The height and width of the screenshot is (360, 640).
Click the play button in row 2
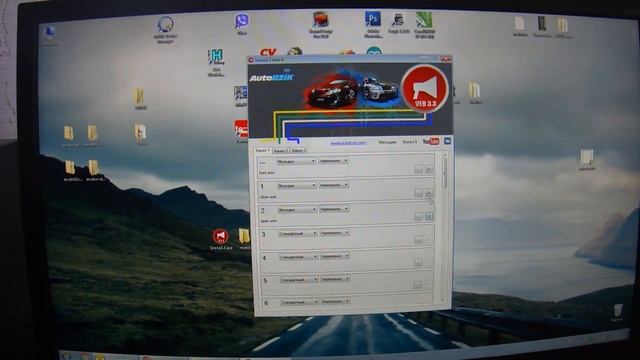tap(429, 216)
